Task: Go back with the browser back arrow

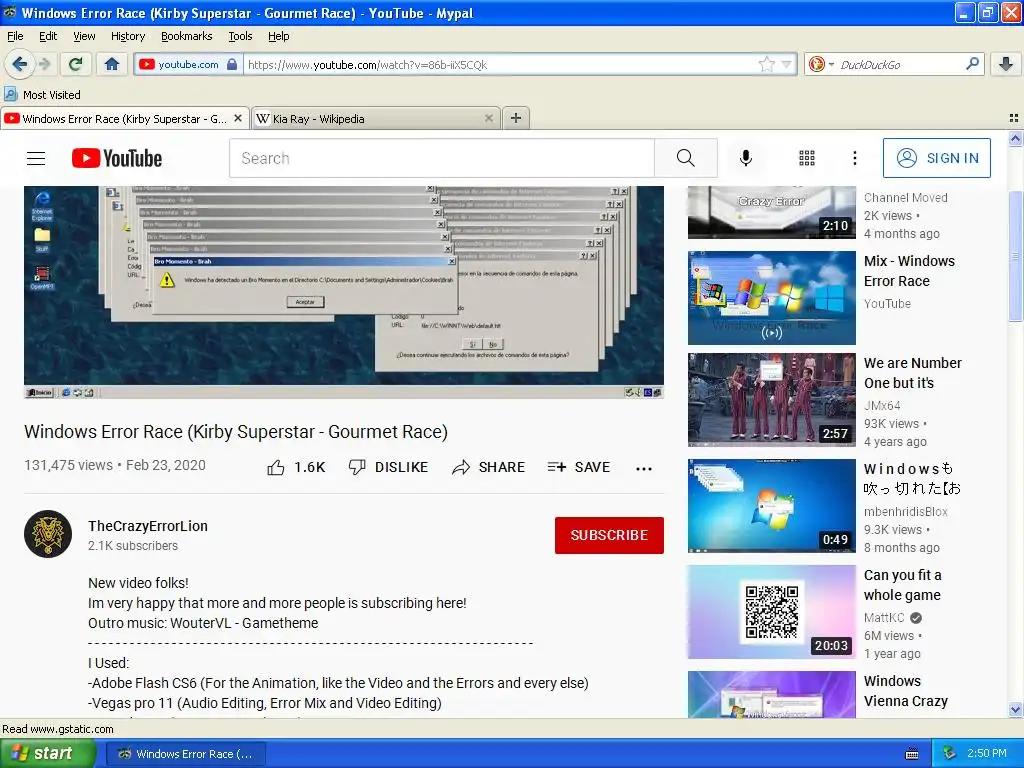Action: coord(19,64)
